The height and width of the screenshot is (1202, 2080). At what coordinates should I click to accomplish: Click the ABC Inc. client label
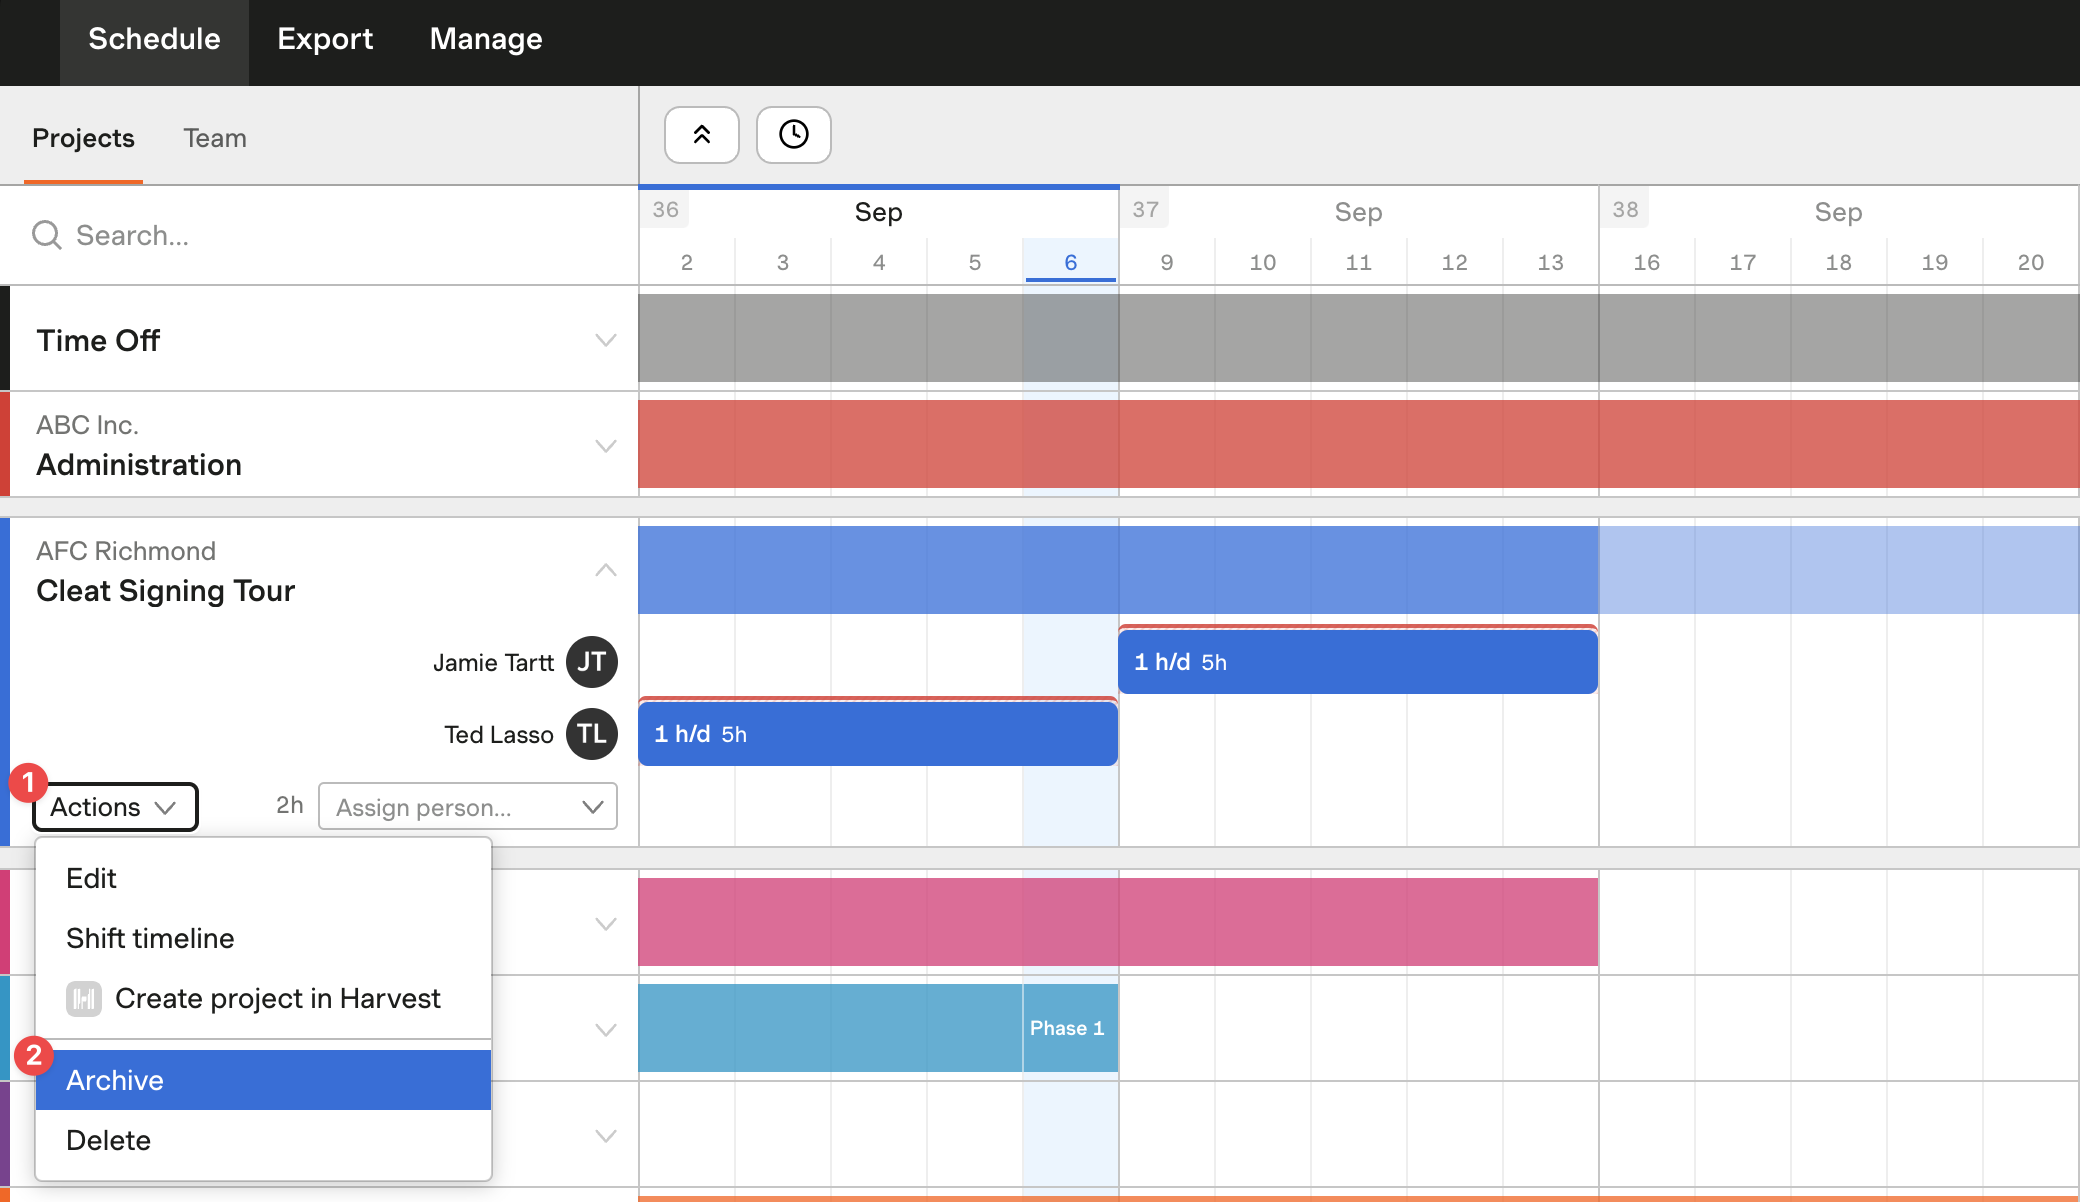pyautogui.click(x=87, y=425)
